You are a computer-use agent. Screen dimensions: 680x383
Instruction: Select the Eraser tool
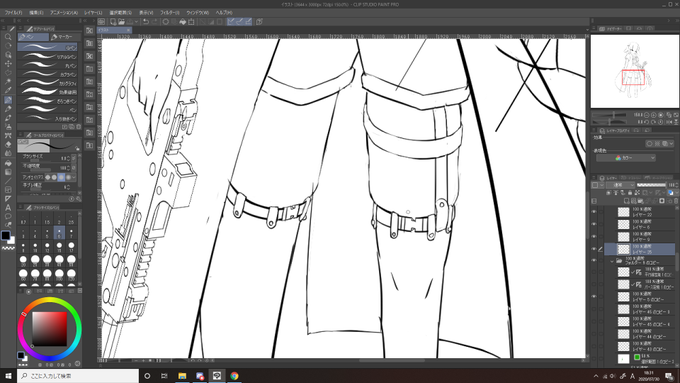point(8,144)
